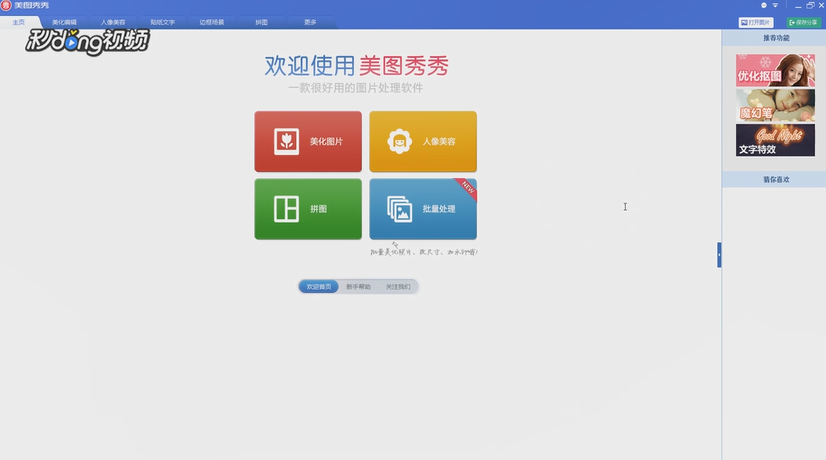The height and width of the screenshot is (460, 826).
Task: Open the orange 人像美容 tile
Action: [423, 141]
